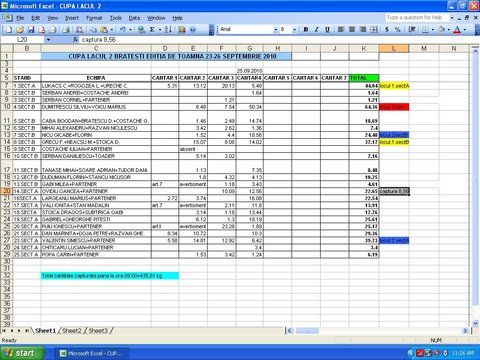Click the Percent Style icon

(x=398, y=30)
